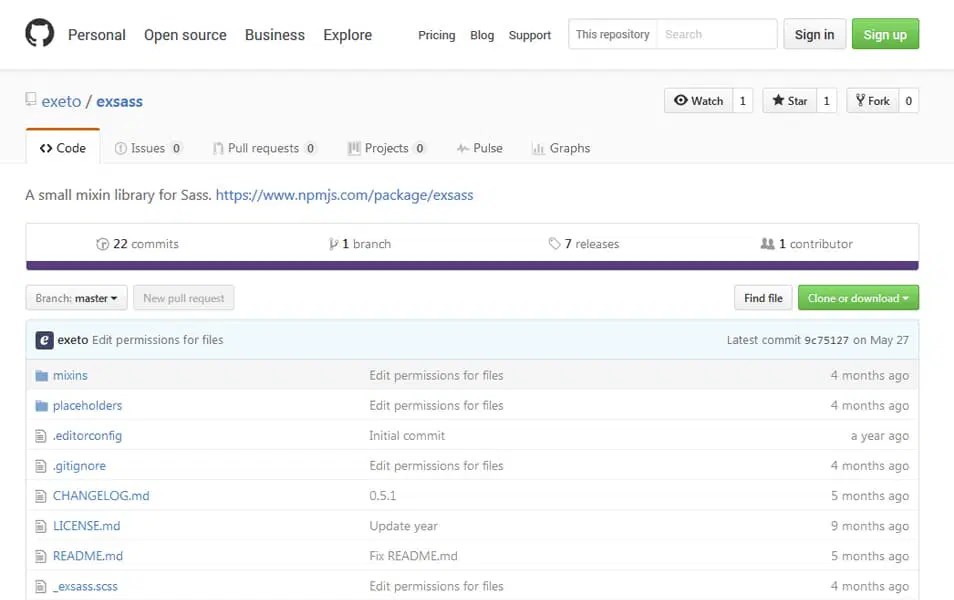954x600 pixels.
Task: Click the commits history icon
Action: [x=104, y=243]
